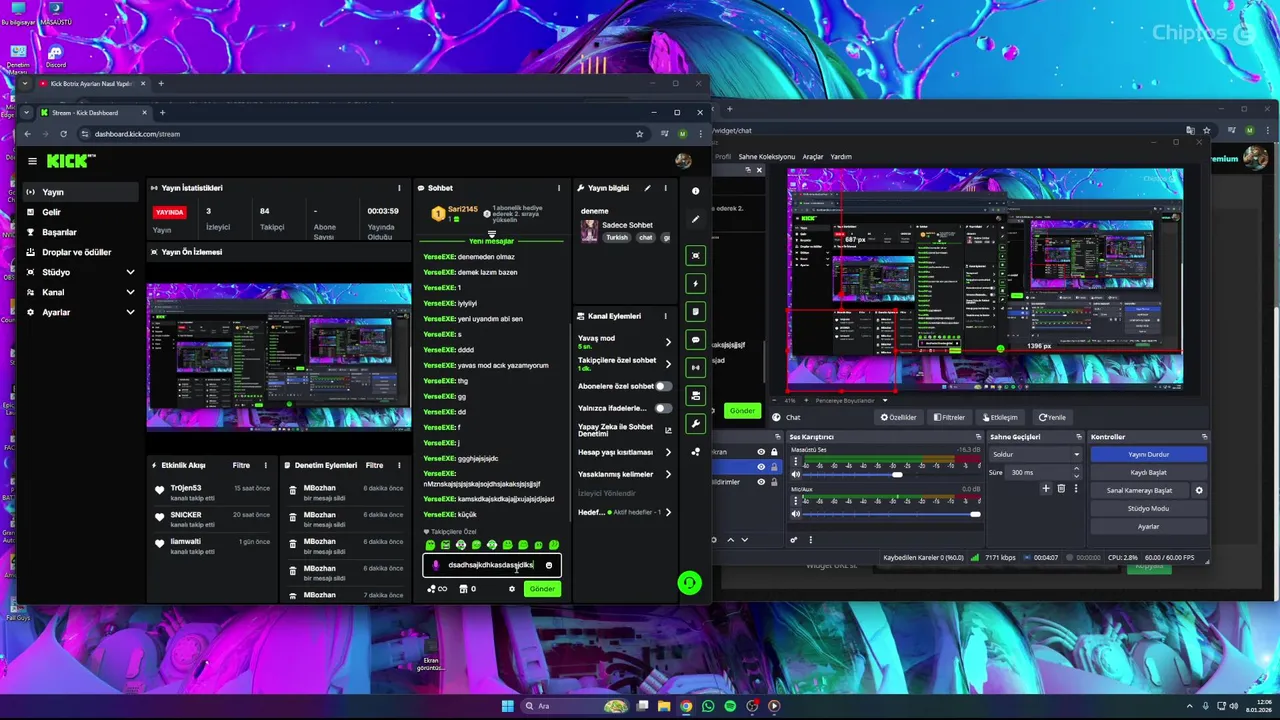Mute Masaüstü Ses speaker icon in OBS

(x=796, y=475)
